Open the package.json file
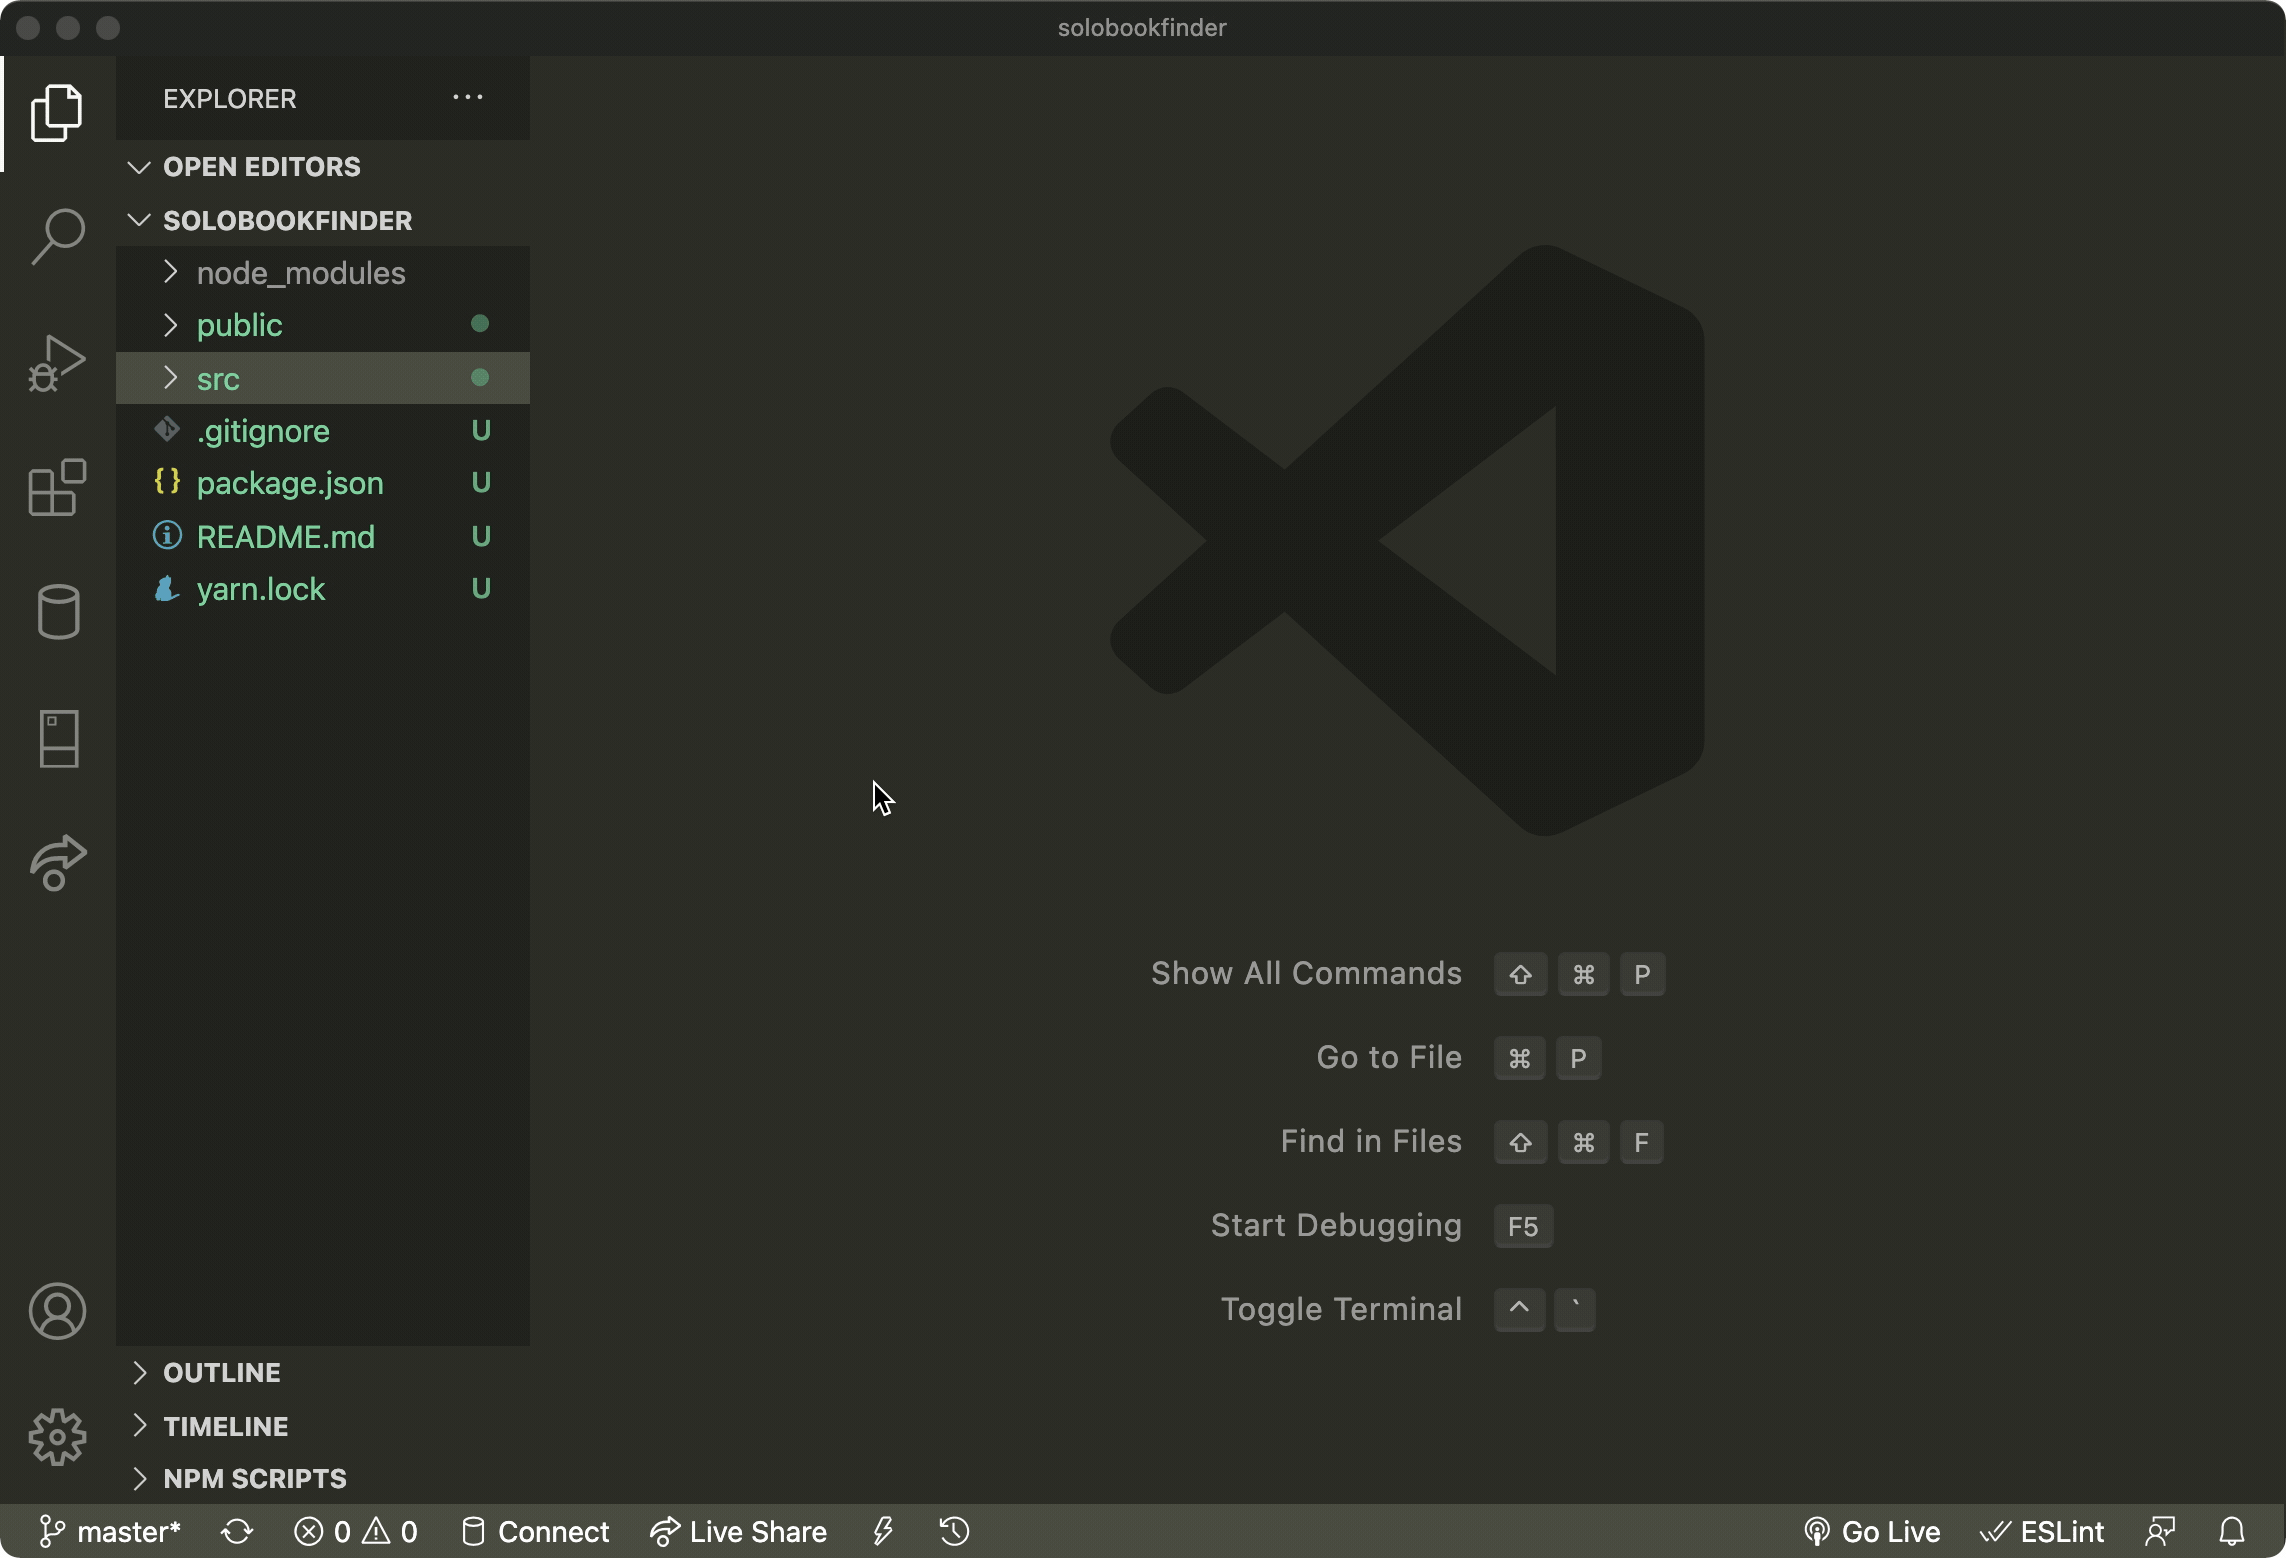 click(323, 483)
